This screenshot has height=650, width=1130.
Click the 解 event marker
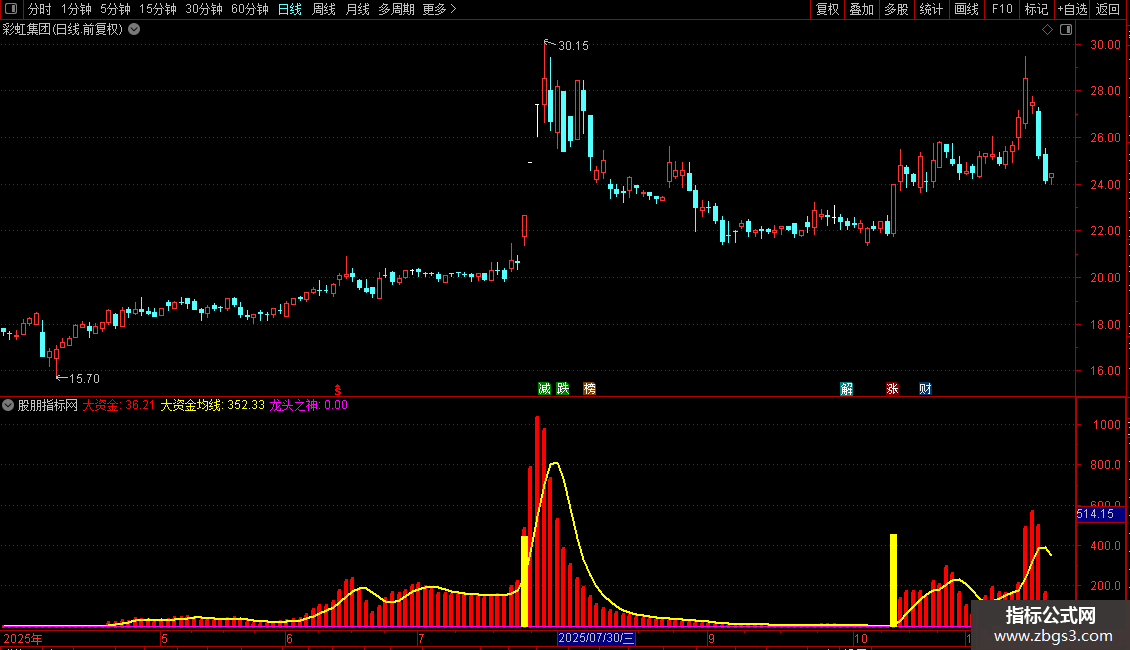tap(847, 388)
